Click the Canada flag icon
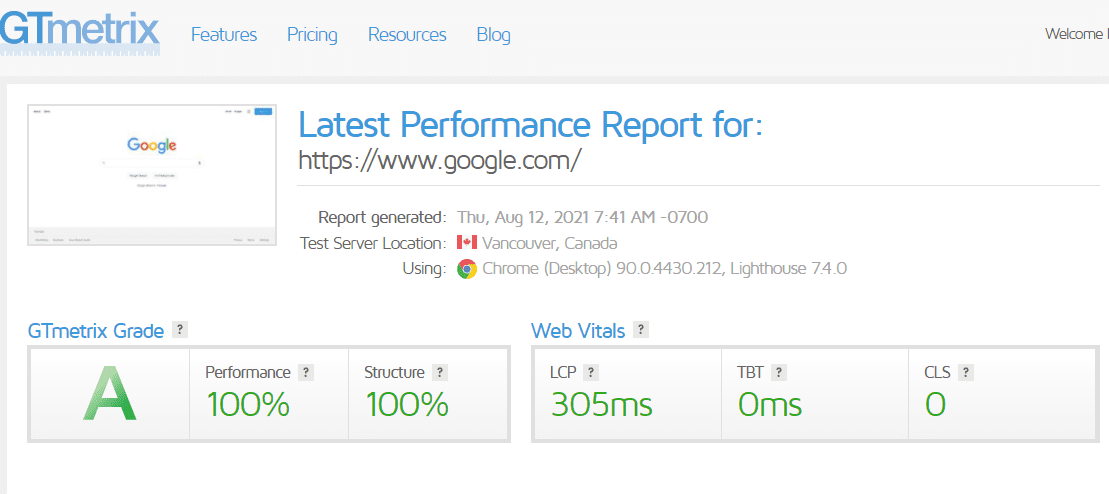Viewport: 1109px width, 494px height. [x=466, y=243]
